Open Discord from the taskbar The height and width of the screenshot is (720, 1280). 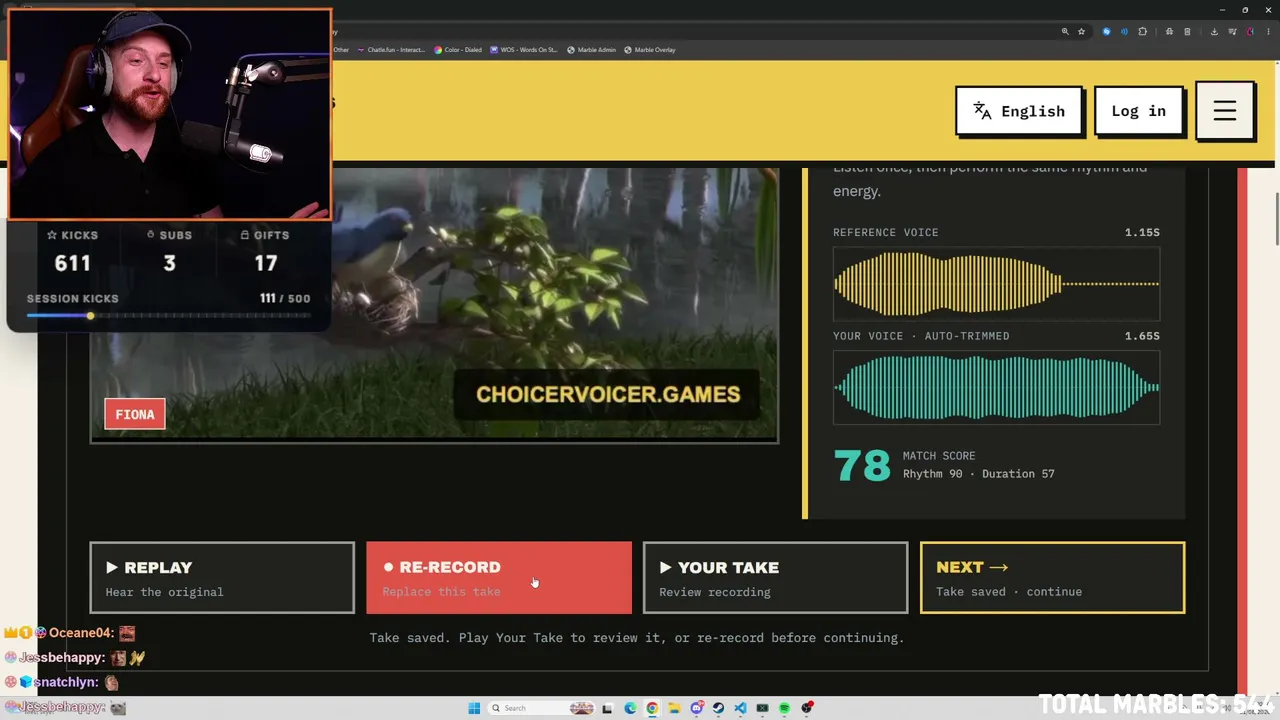click(696, 708)
